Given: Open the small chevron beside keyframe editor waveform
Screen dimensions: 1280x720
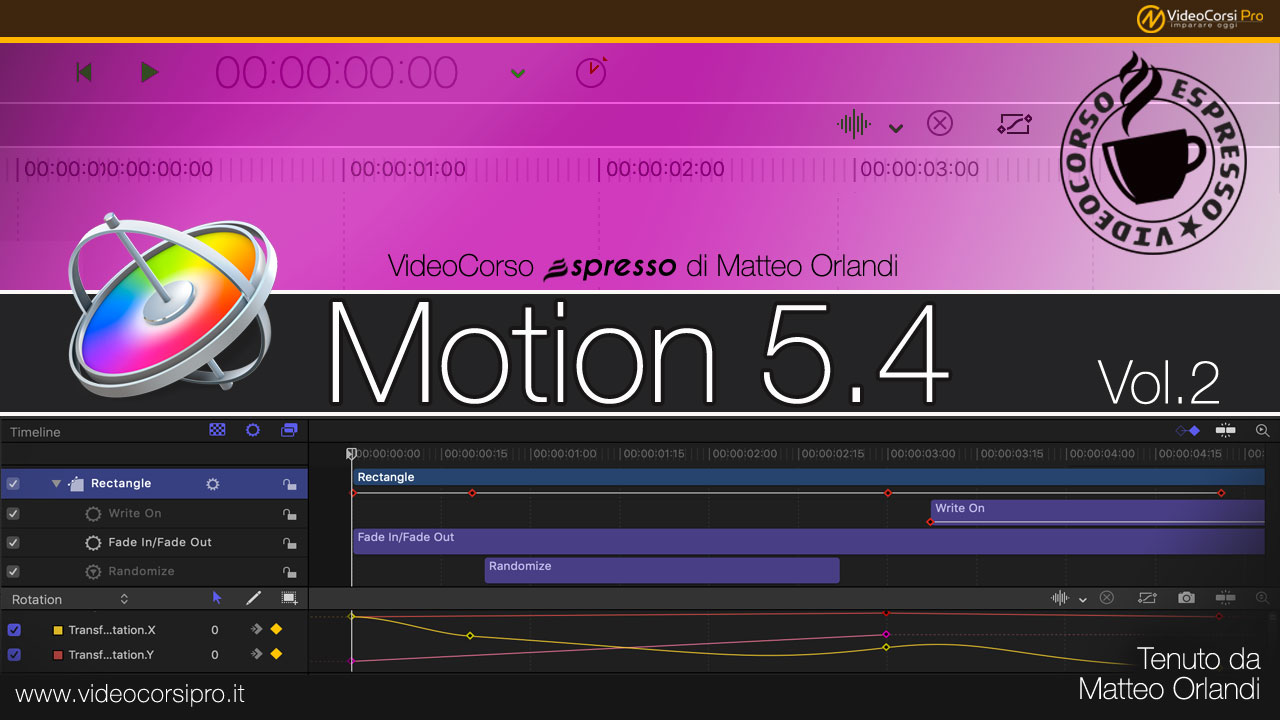Looking at the screenshot, I should pos(1082,600).
